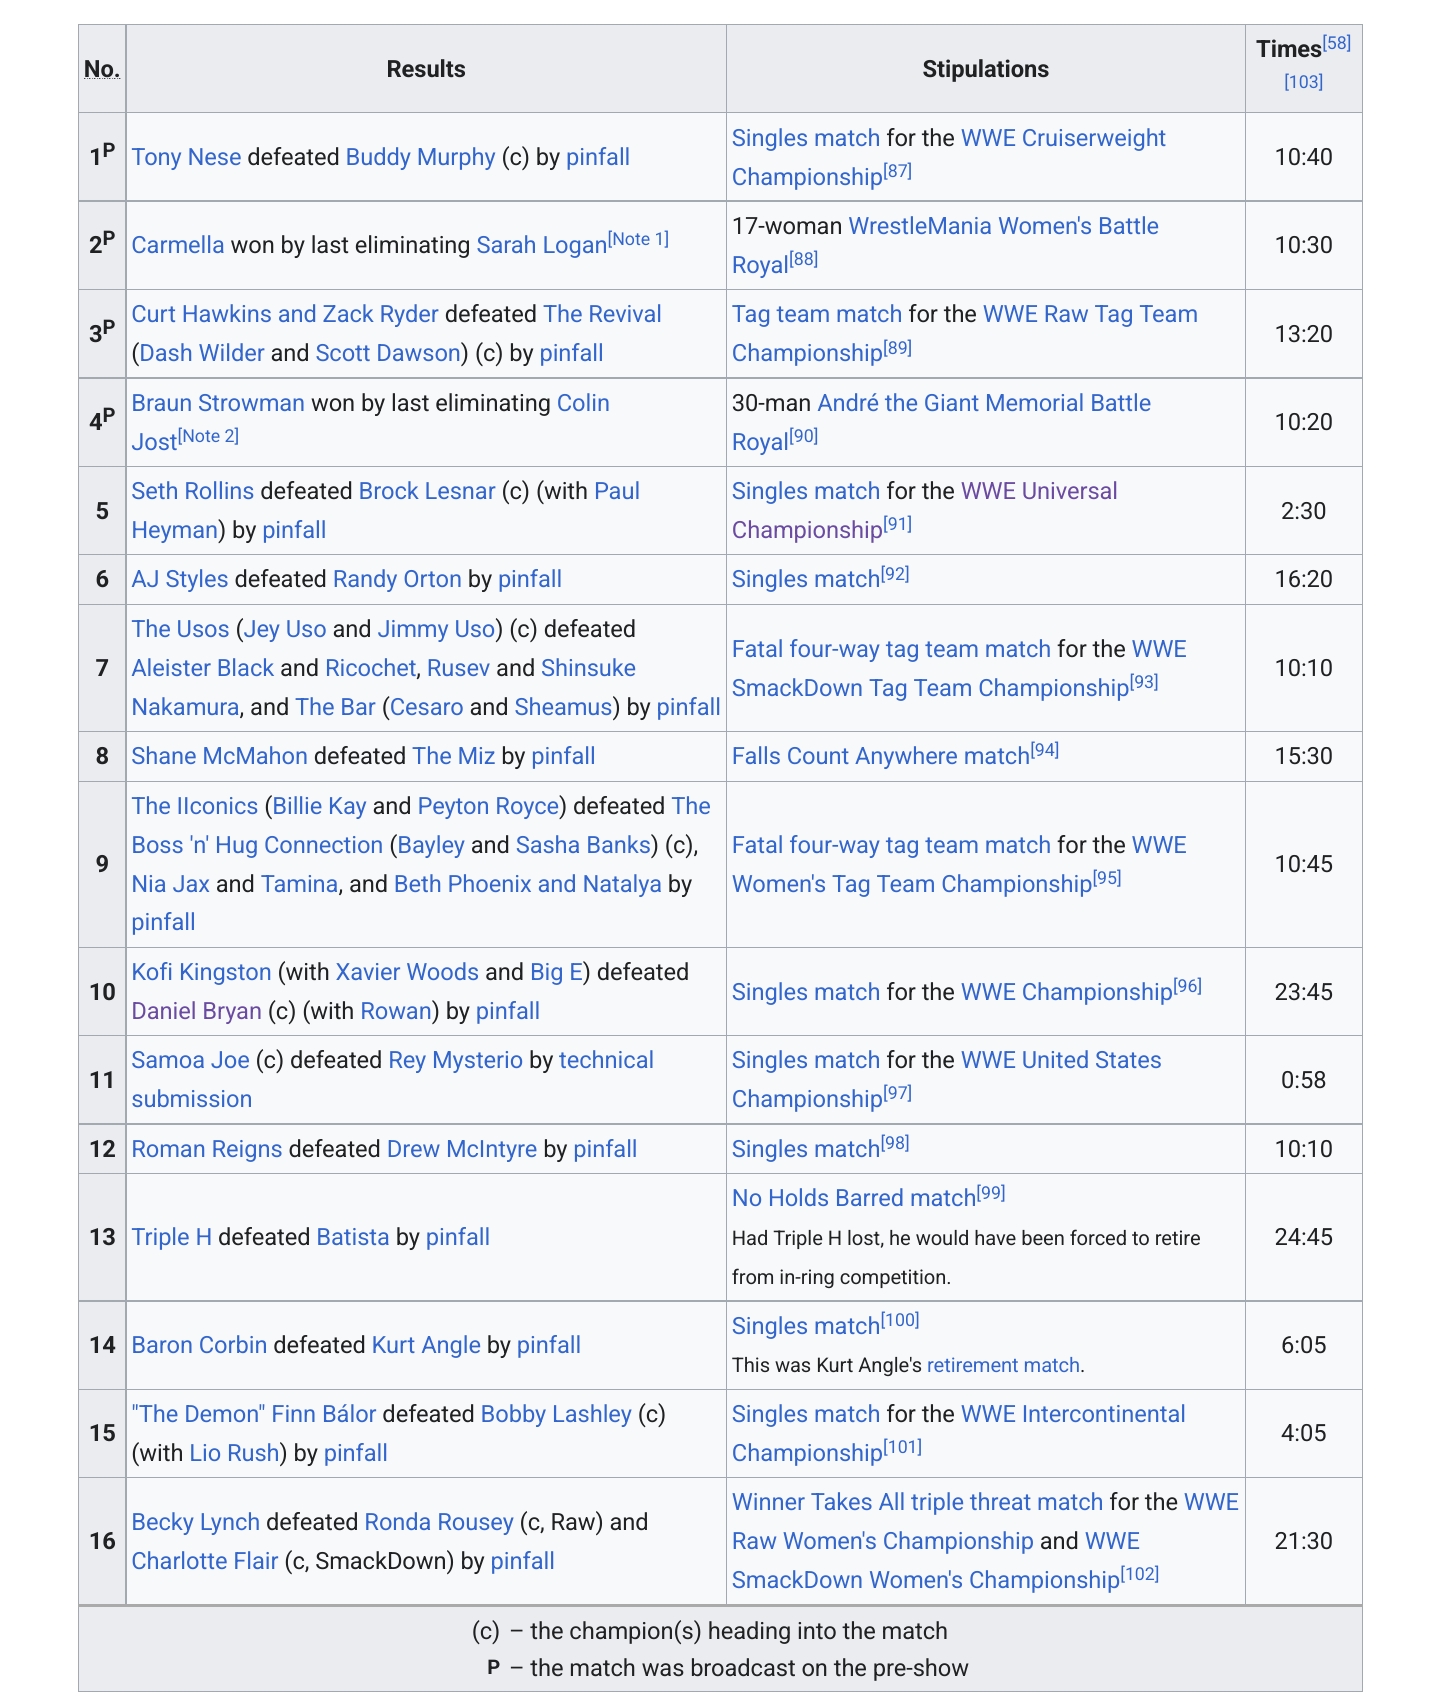Click the Jimmy Uso link

pos(436,629)
